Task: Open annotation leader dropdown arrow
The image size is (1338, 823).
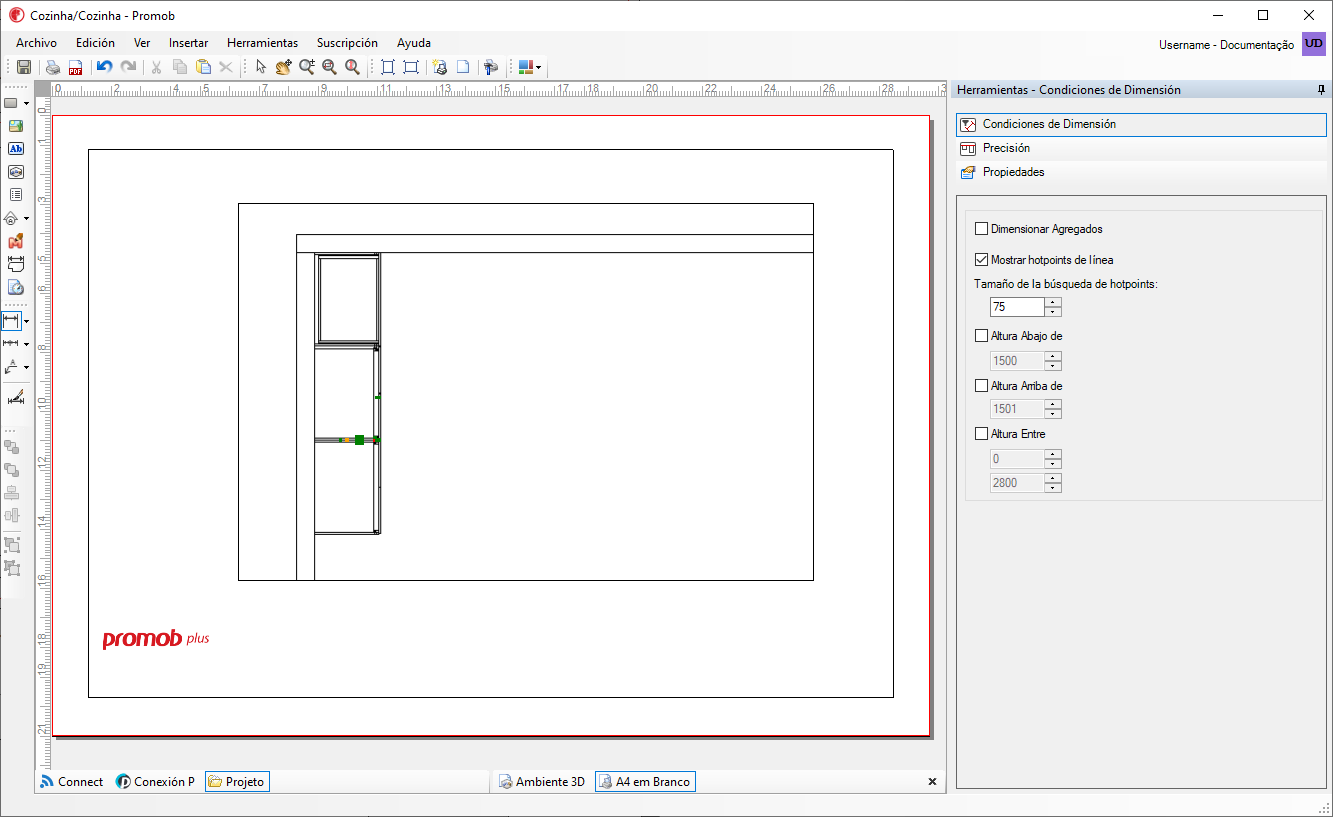Action: coord(26,367)
